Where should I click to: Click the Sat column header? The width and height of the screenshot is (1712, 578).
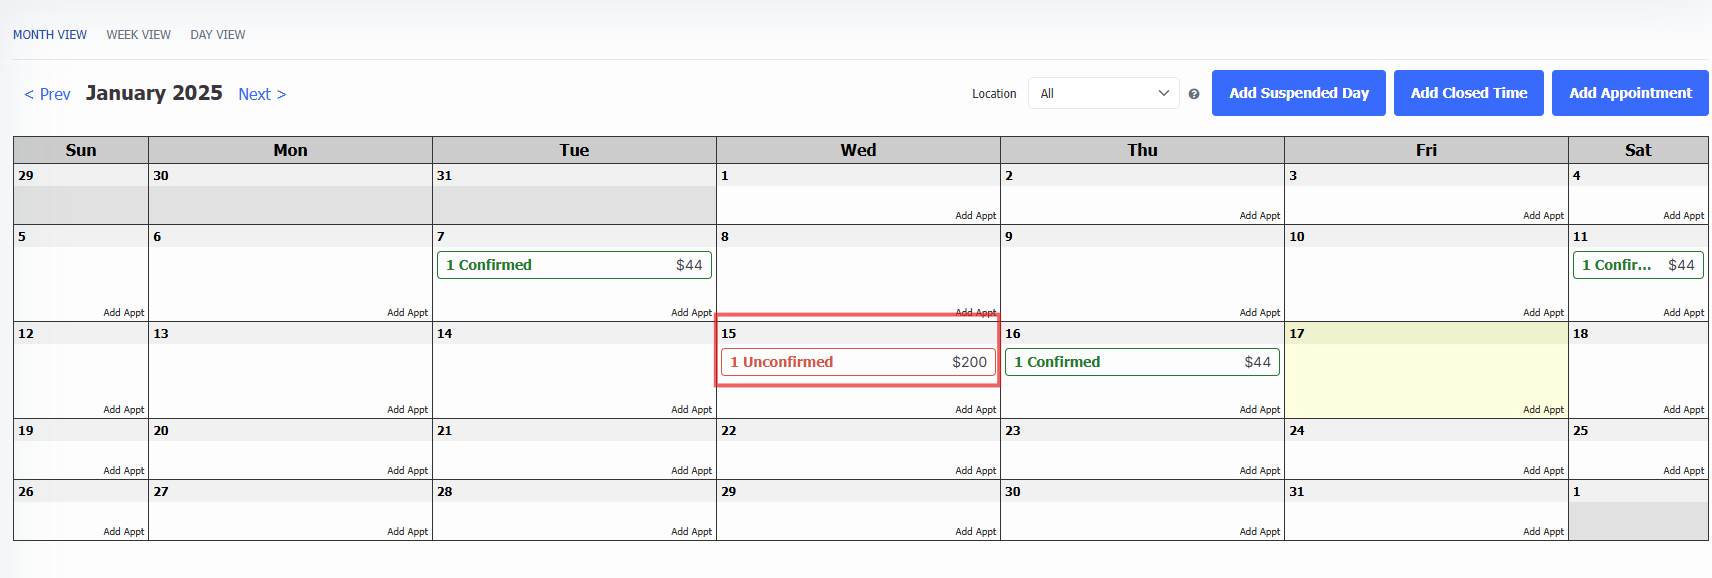pos(1638,150)
